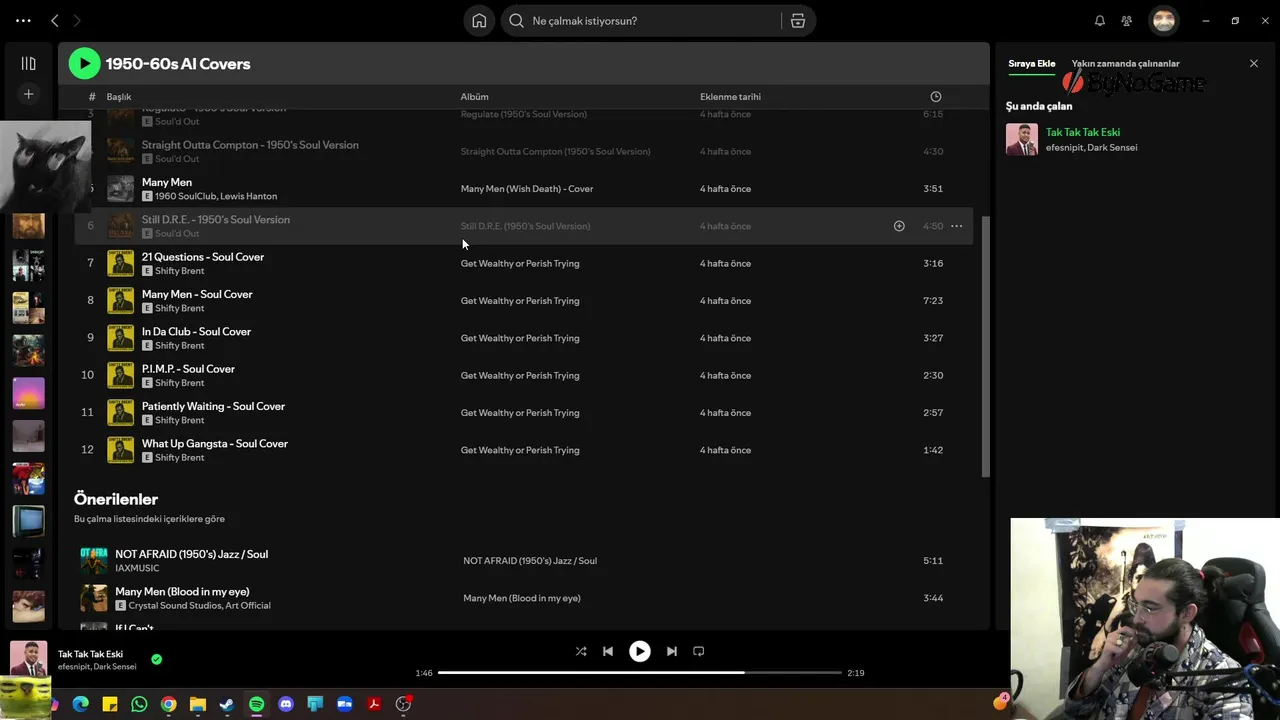Viewport: 1280px width, 720px height.
Task: Open the user profile avatar
Action: point(1163,20)
